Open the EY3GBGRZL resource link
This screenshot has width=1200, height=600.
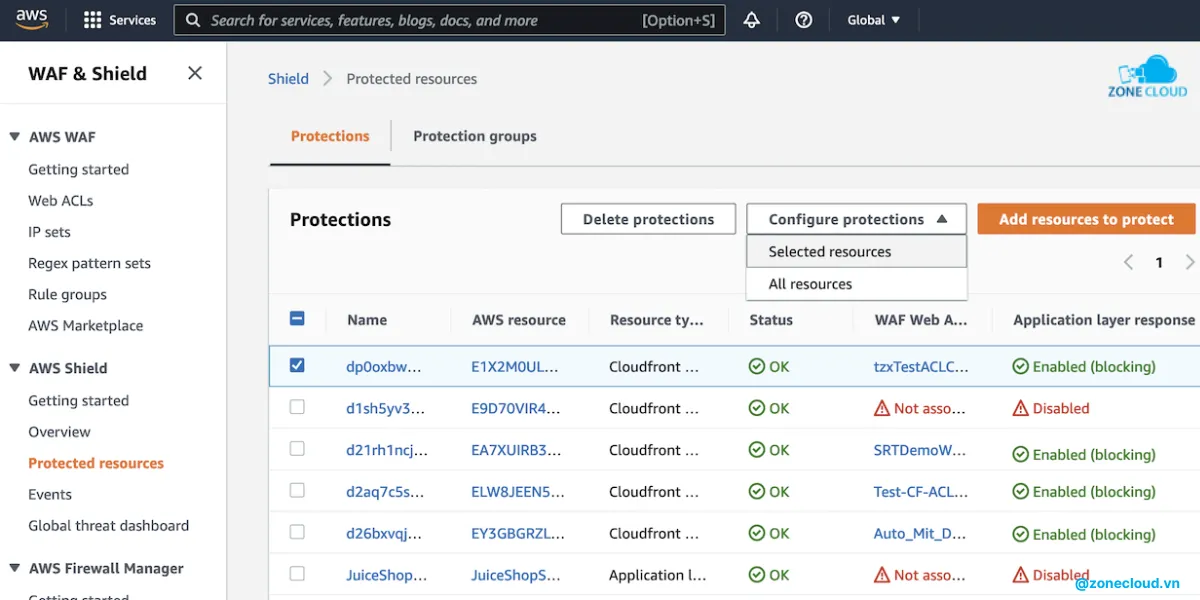coord(516,533)
